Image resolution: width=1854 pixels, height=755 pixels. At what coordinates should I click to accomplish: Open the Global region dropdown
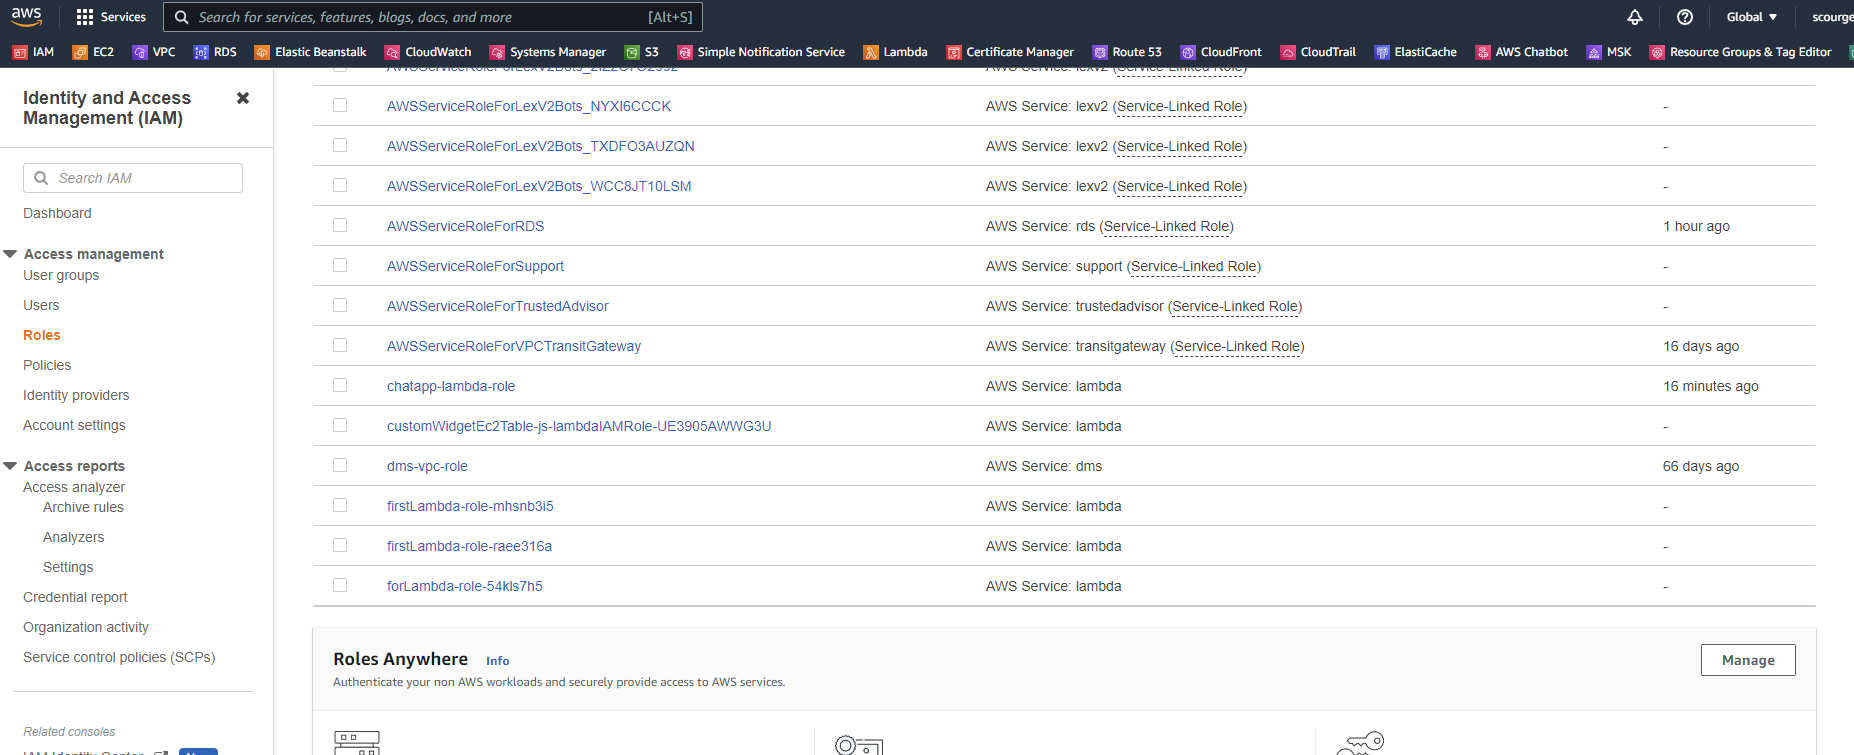(x=1751, y=17)
